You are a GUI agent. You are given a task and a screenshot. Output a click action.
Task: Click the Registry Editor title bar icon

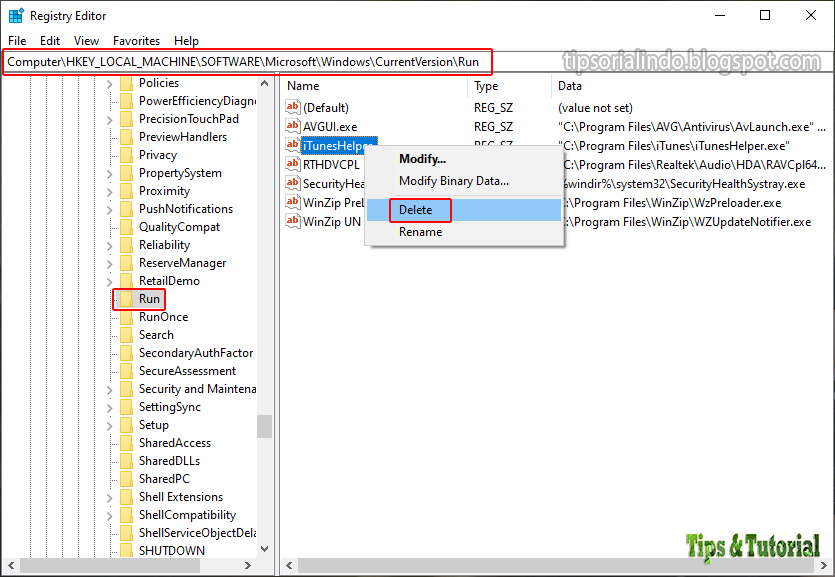(16, 16)
